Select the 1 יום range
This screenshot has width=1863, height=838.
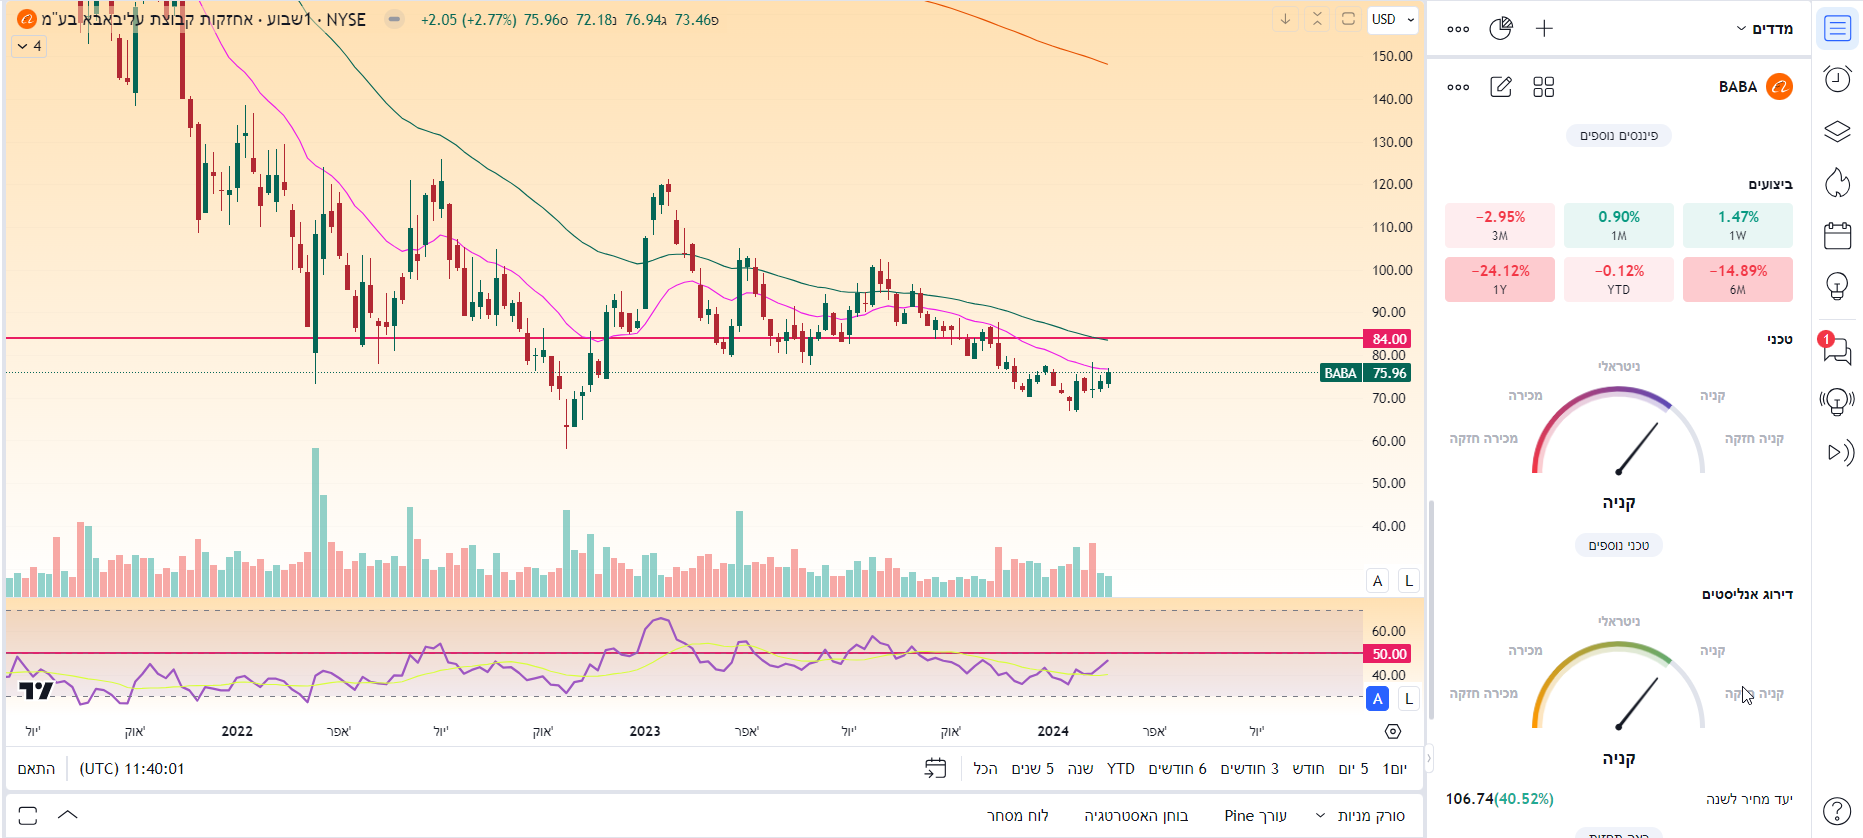[x=1395, y=769]
